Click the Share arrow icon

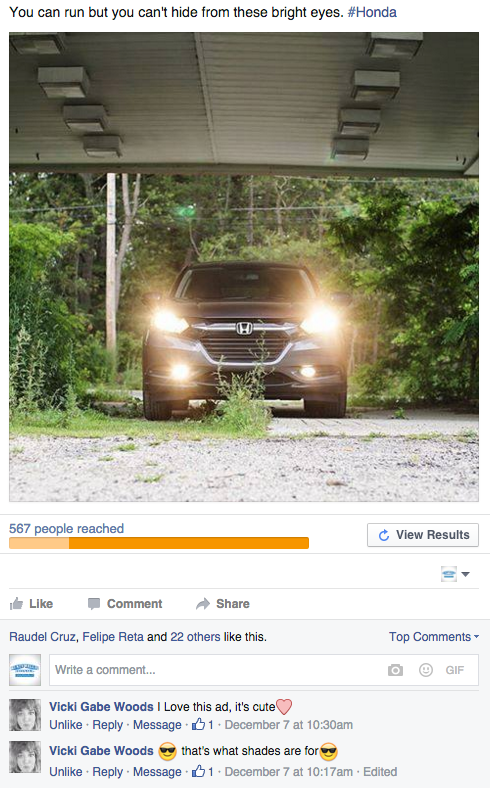(x=203, y=604)
